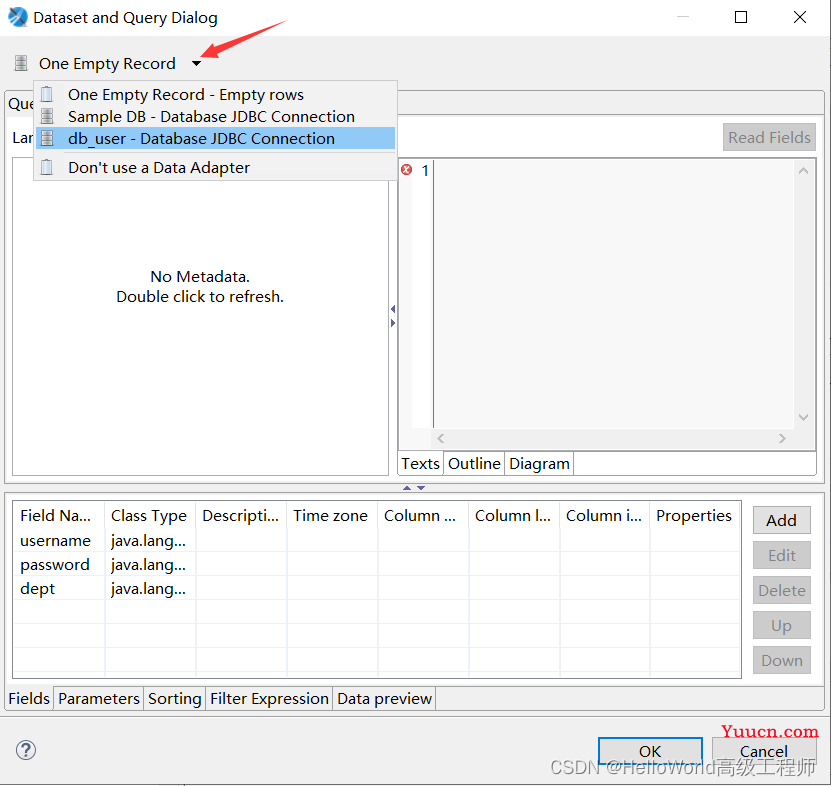Click the Edit field button

point(782,555)
